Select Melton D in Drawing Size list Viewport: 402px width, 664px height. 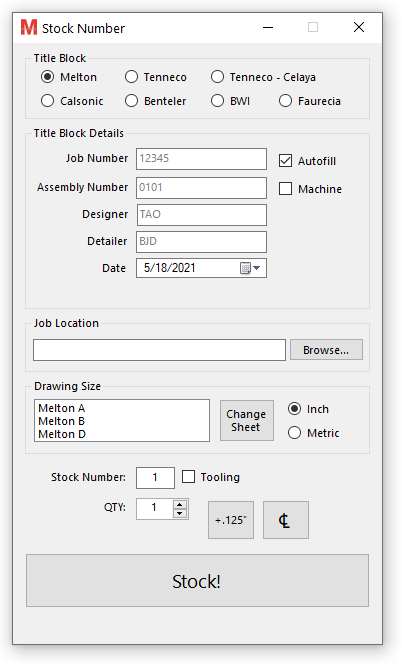[x=62, y=434]
